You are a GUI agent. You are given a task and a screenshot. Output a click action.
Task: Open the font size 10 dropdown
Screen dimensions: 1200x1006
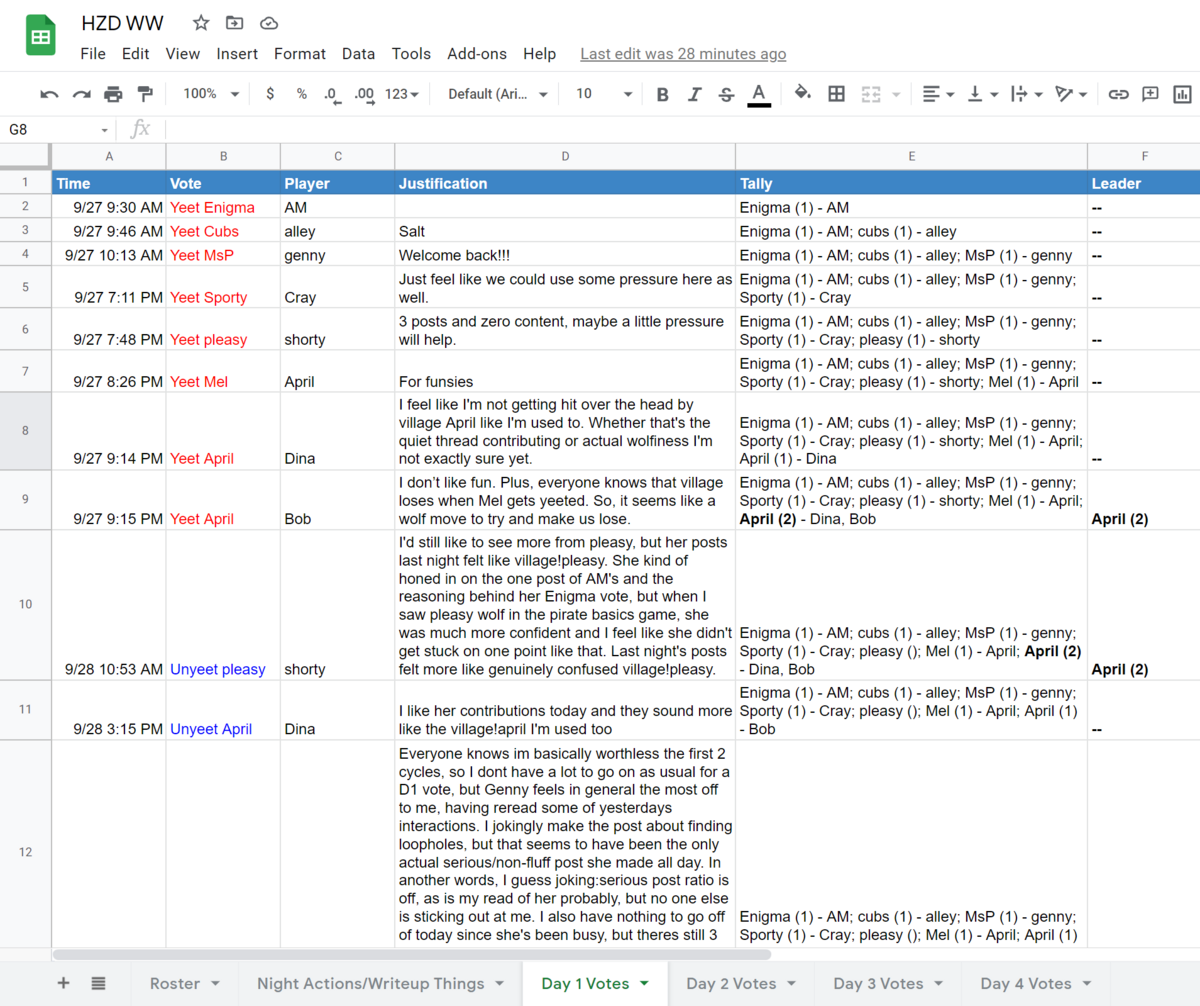(604, 94)
